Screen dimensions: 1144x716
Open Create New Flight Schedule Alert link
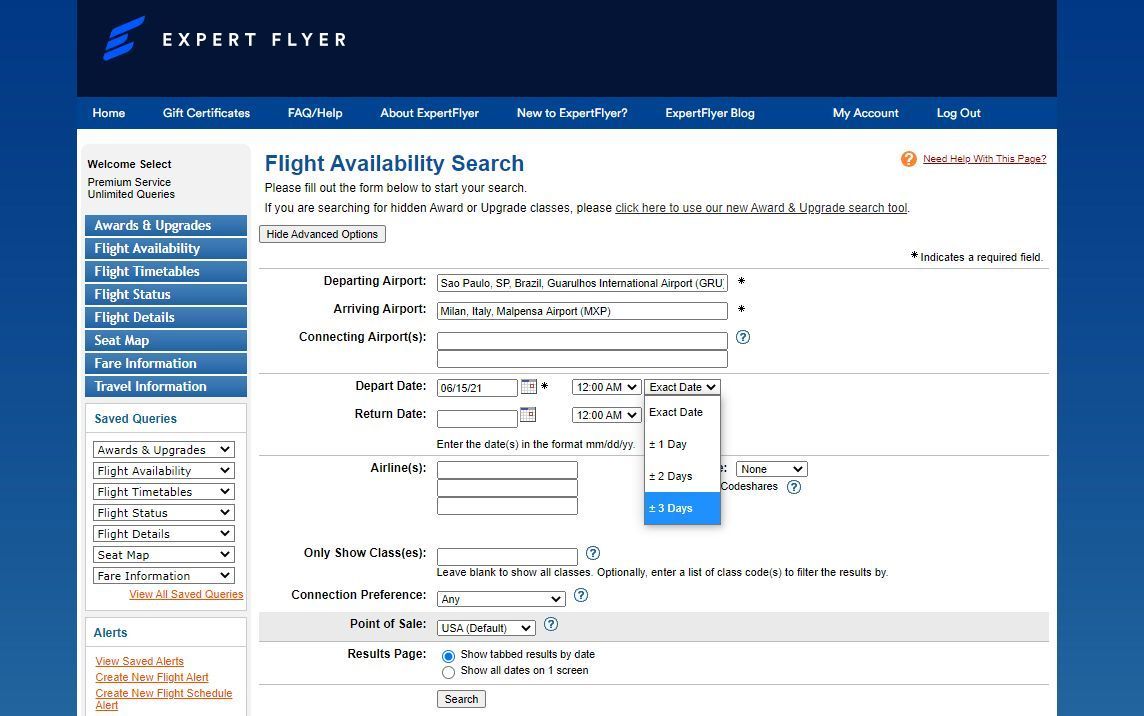click(x=164, y=699)
